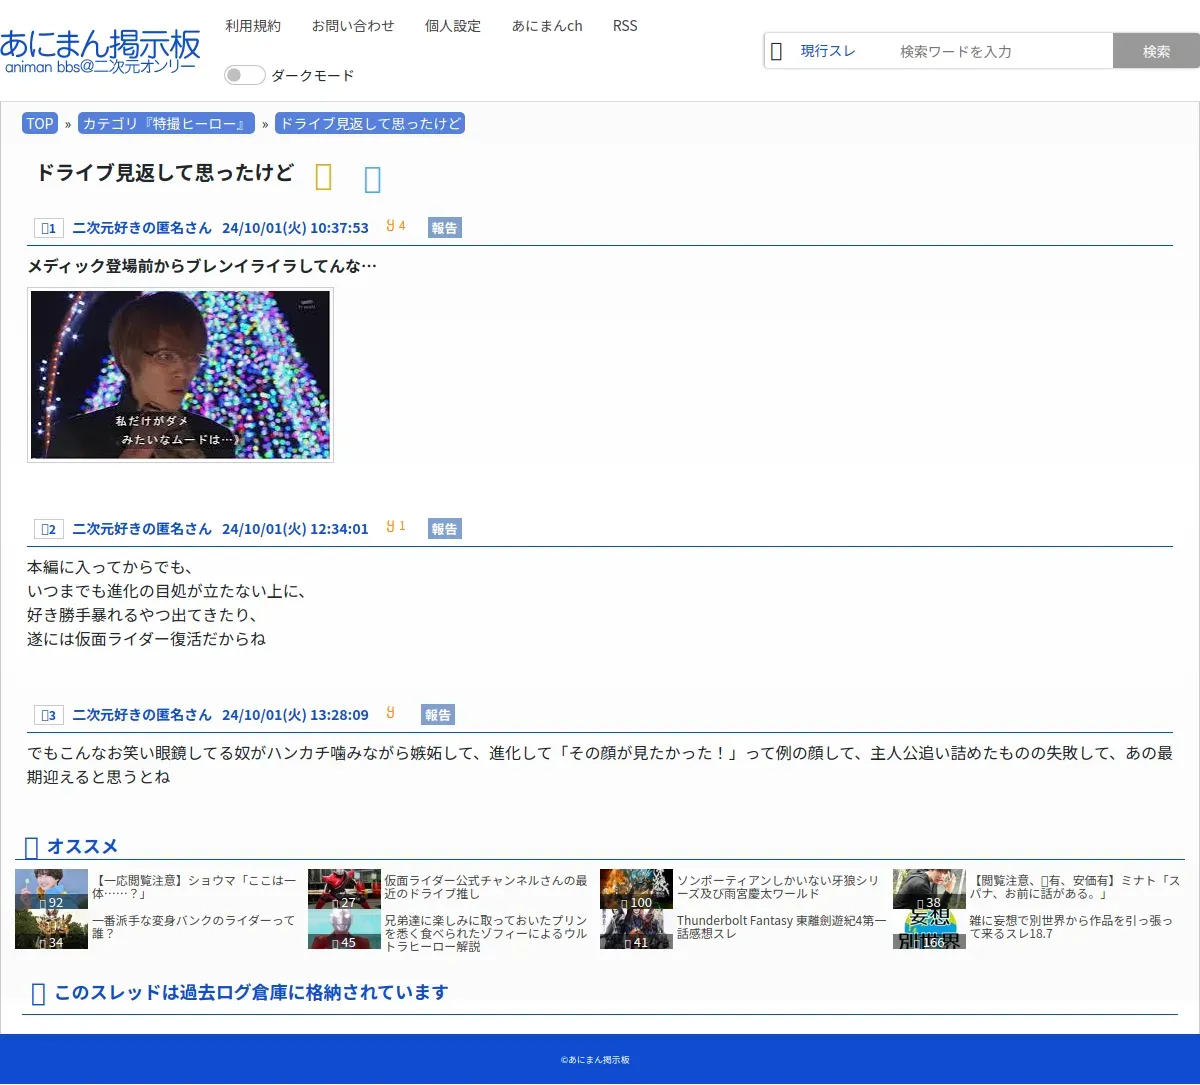Screen dimensions: 1200x1085
Task: Open recommended thread ショウマ「ここは一体……？」
Action: click(x=194, y=887)
